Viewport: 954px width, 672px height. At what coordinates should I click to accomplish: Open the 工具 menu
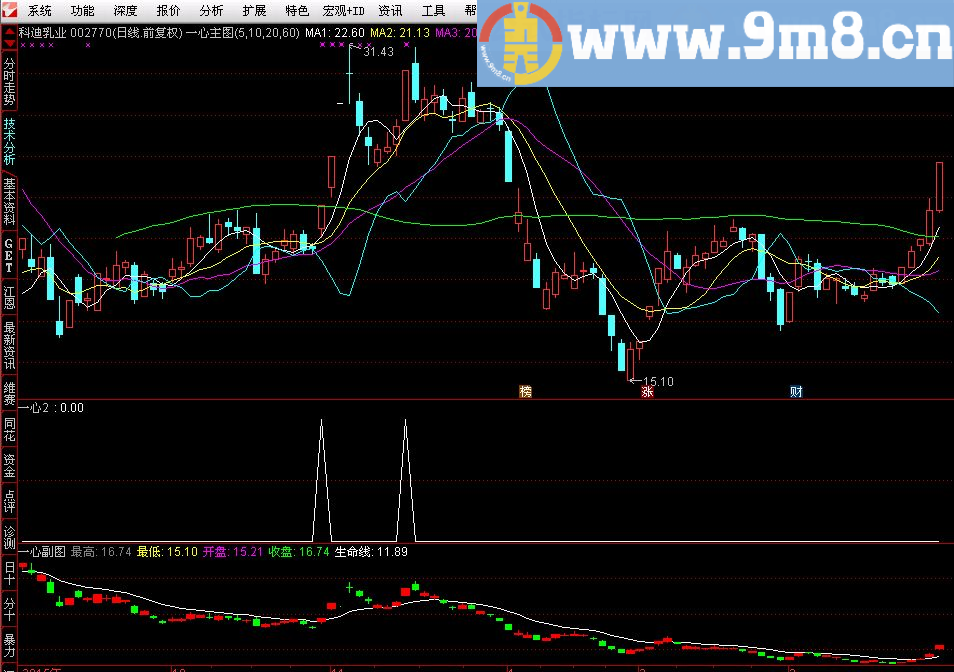433,12
